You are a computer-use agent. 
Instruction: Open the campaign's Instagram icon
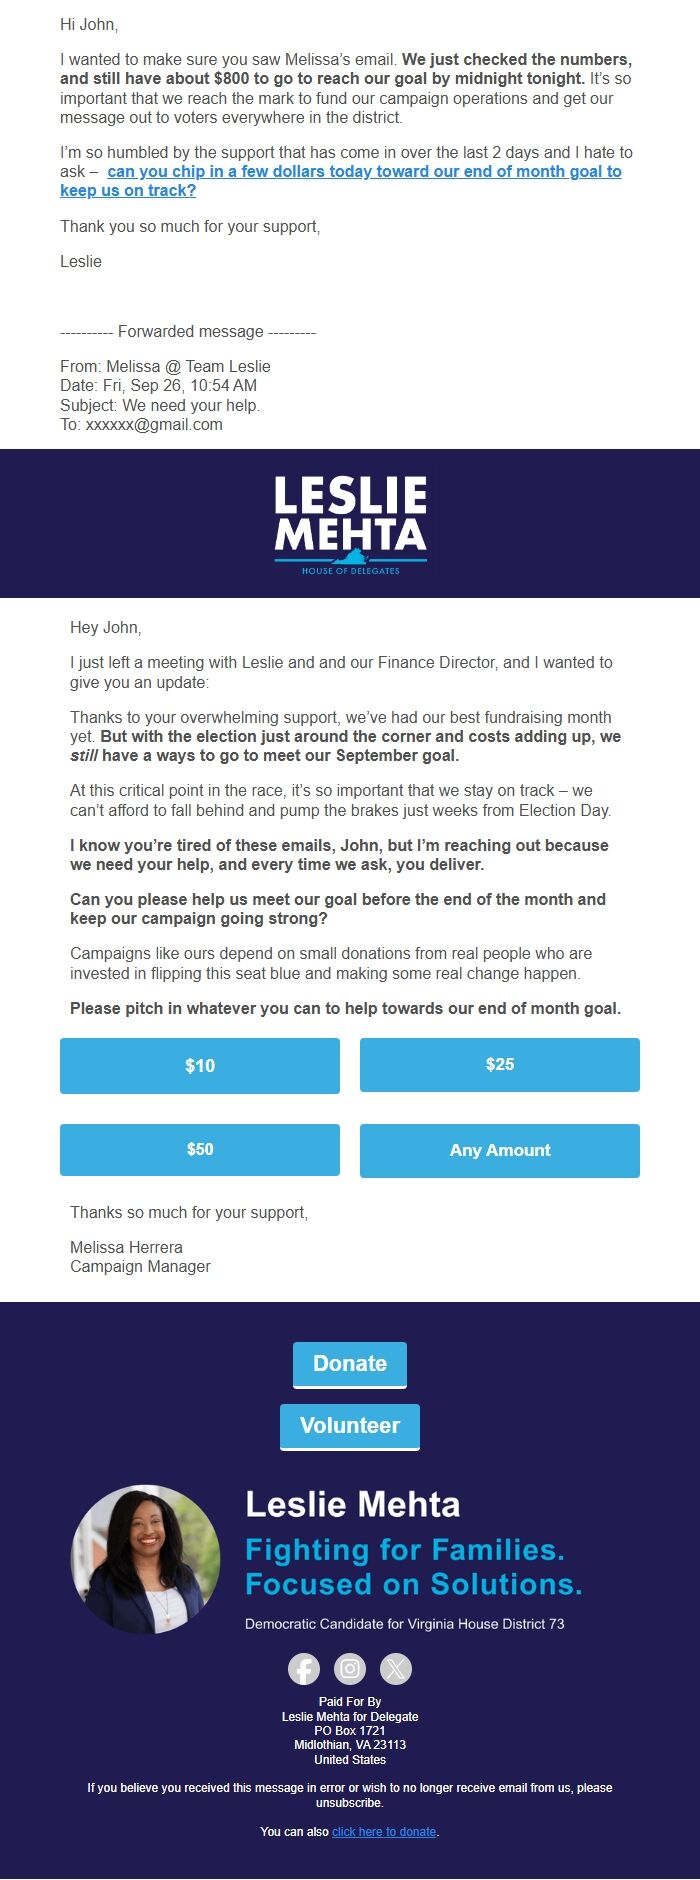tap(350, 1669)
